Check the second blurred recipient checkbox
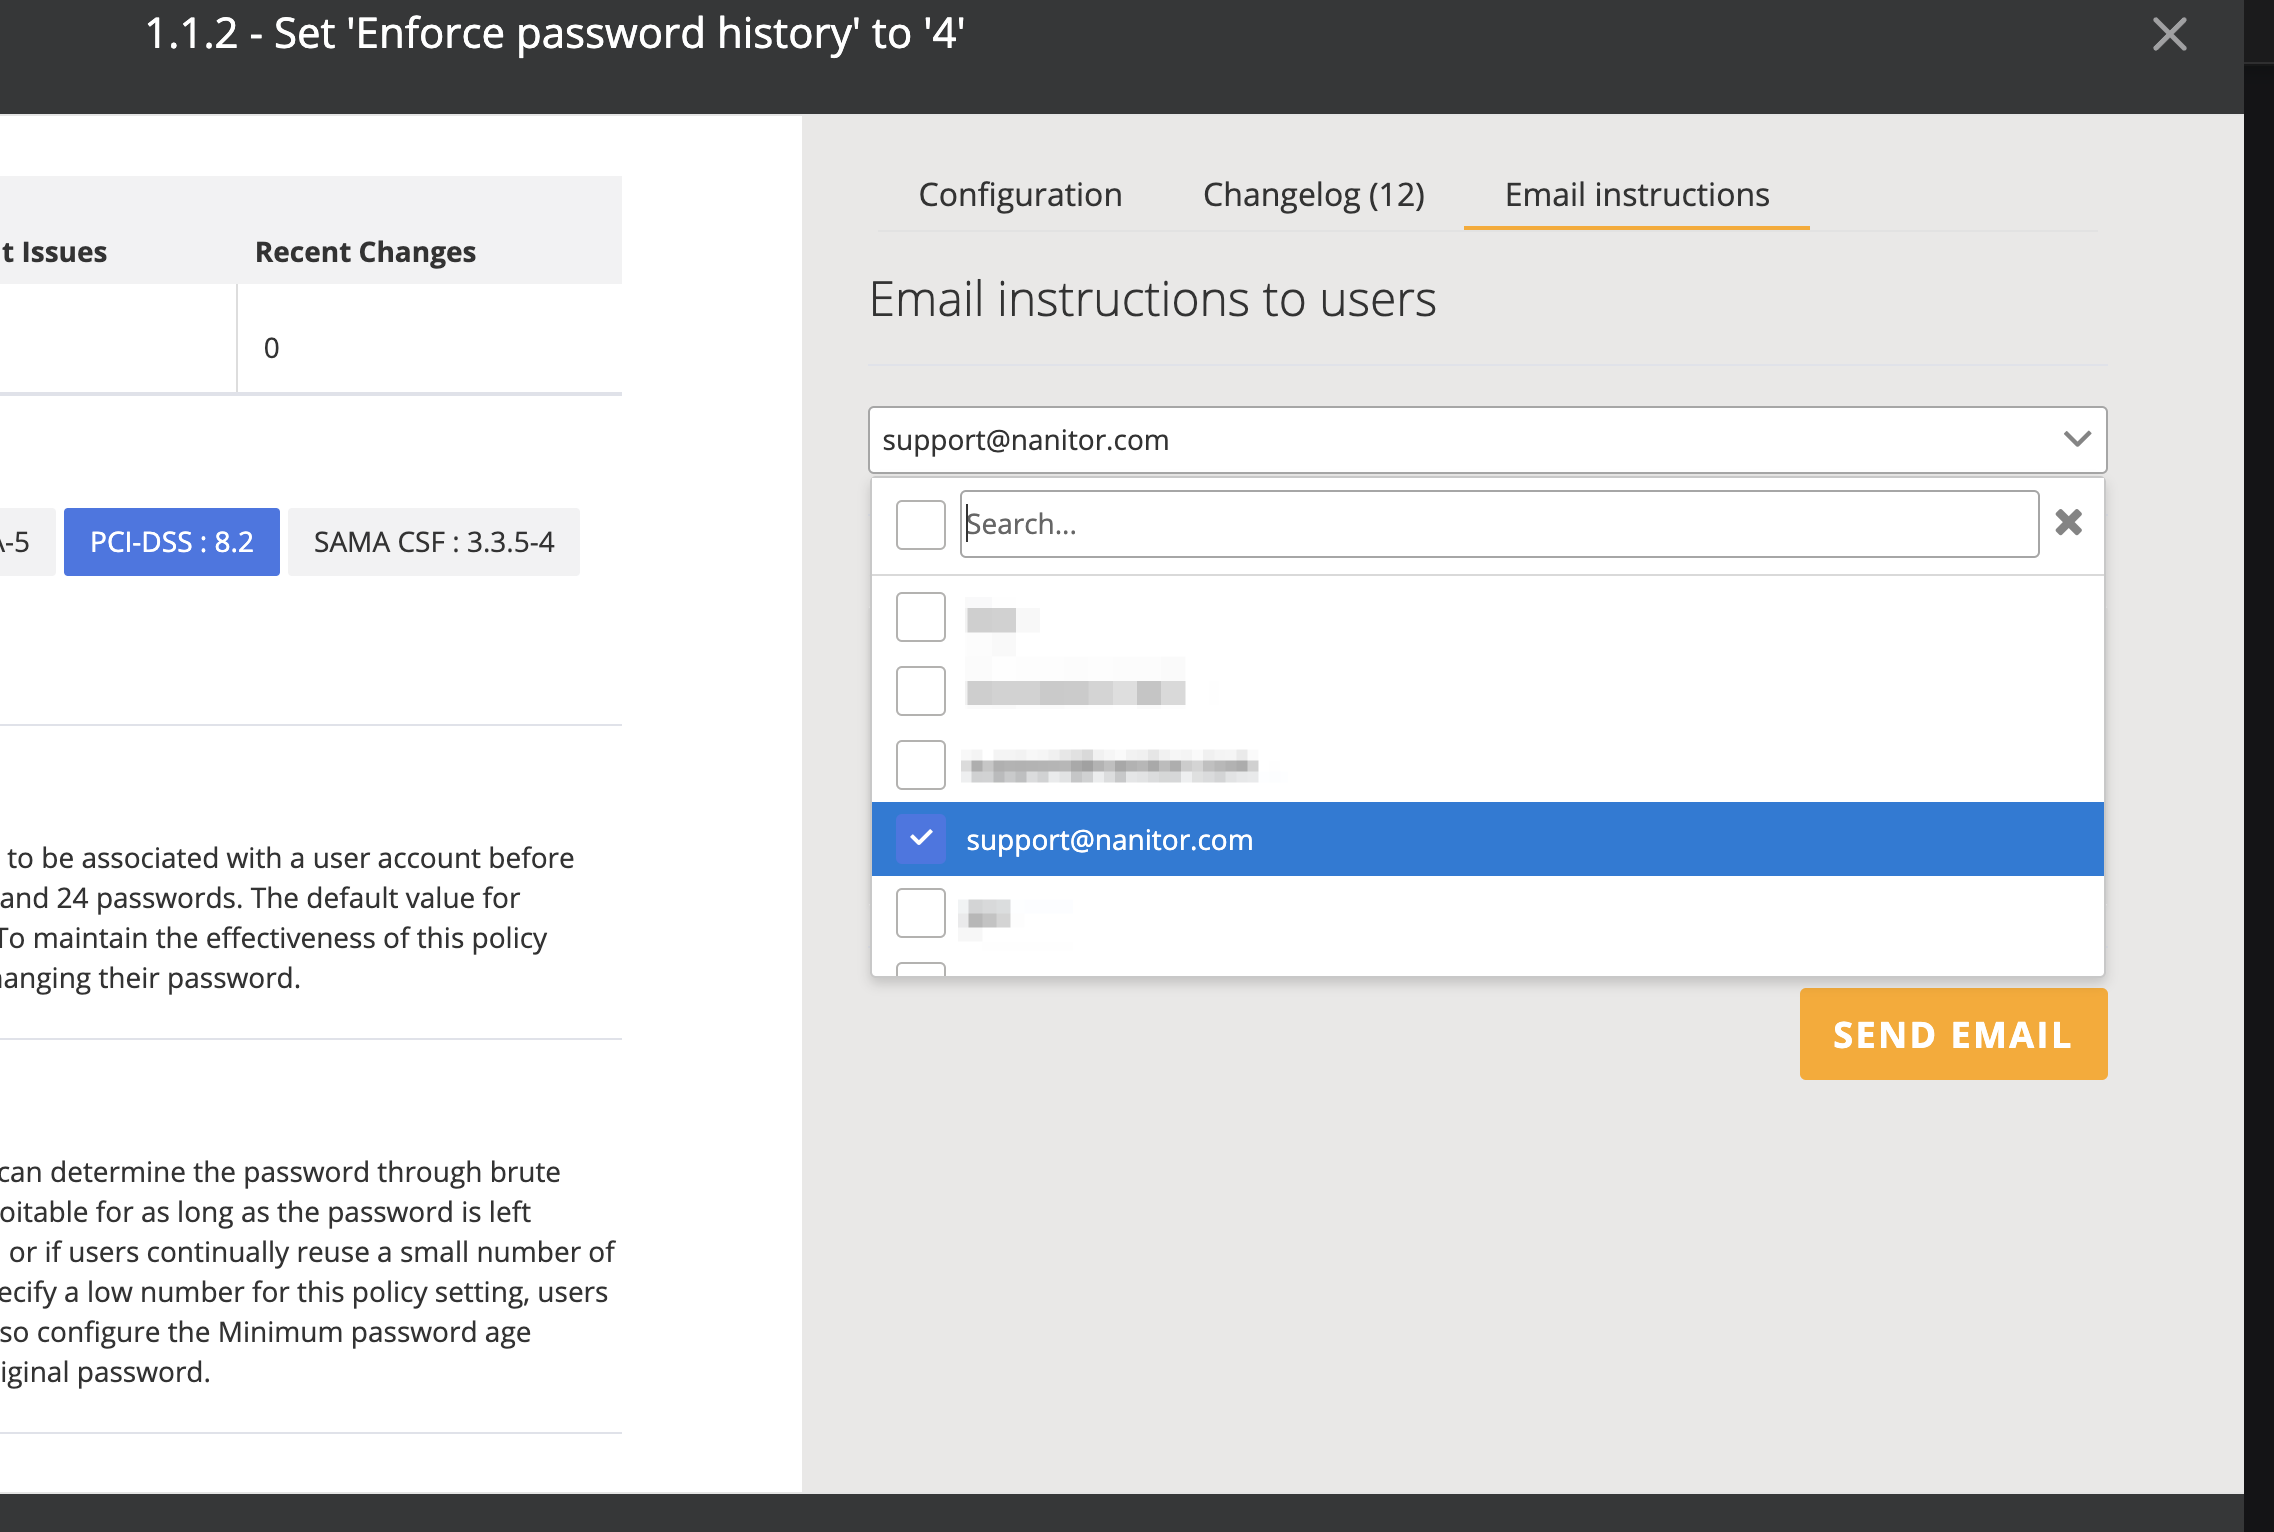The width and height of the screenshot is (2274, 1532). coord(920,691)
